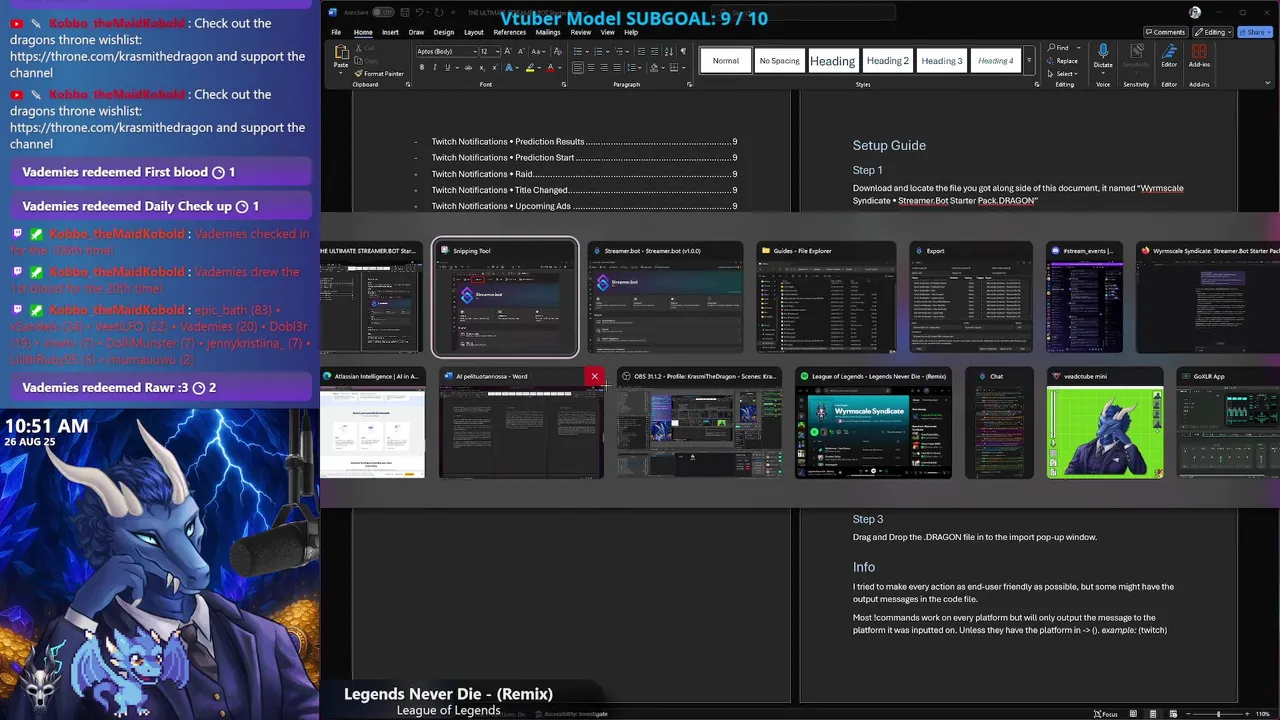Open the Editor pane icon

pyautogui.click(x=1169, y=51)
